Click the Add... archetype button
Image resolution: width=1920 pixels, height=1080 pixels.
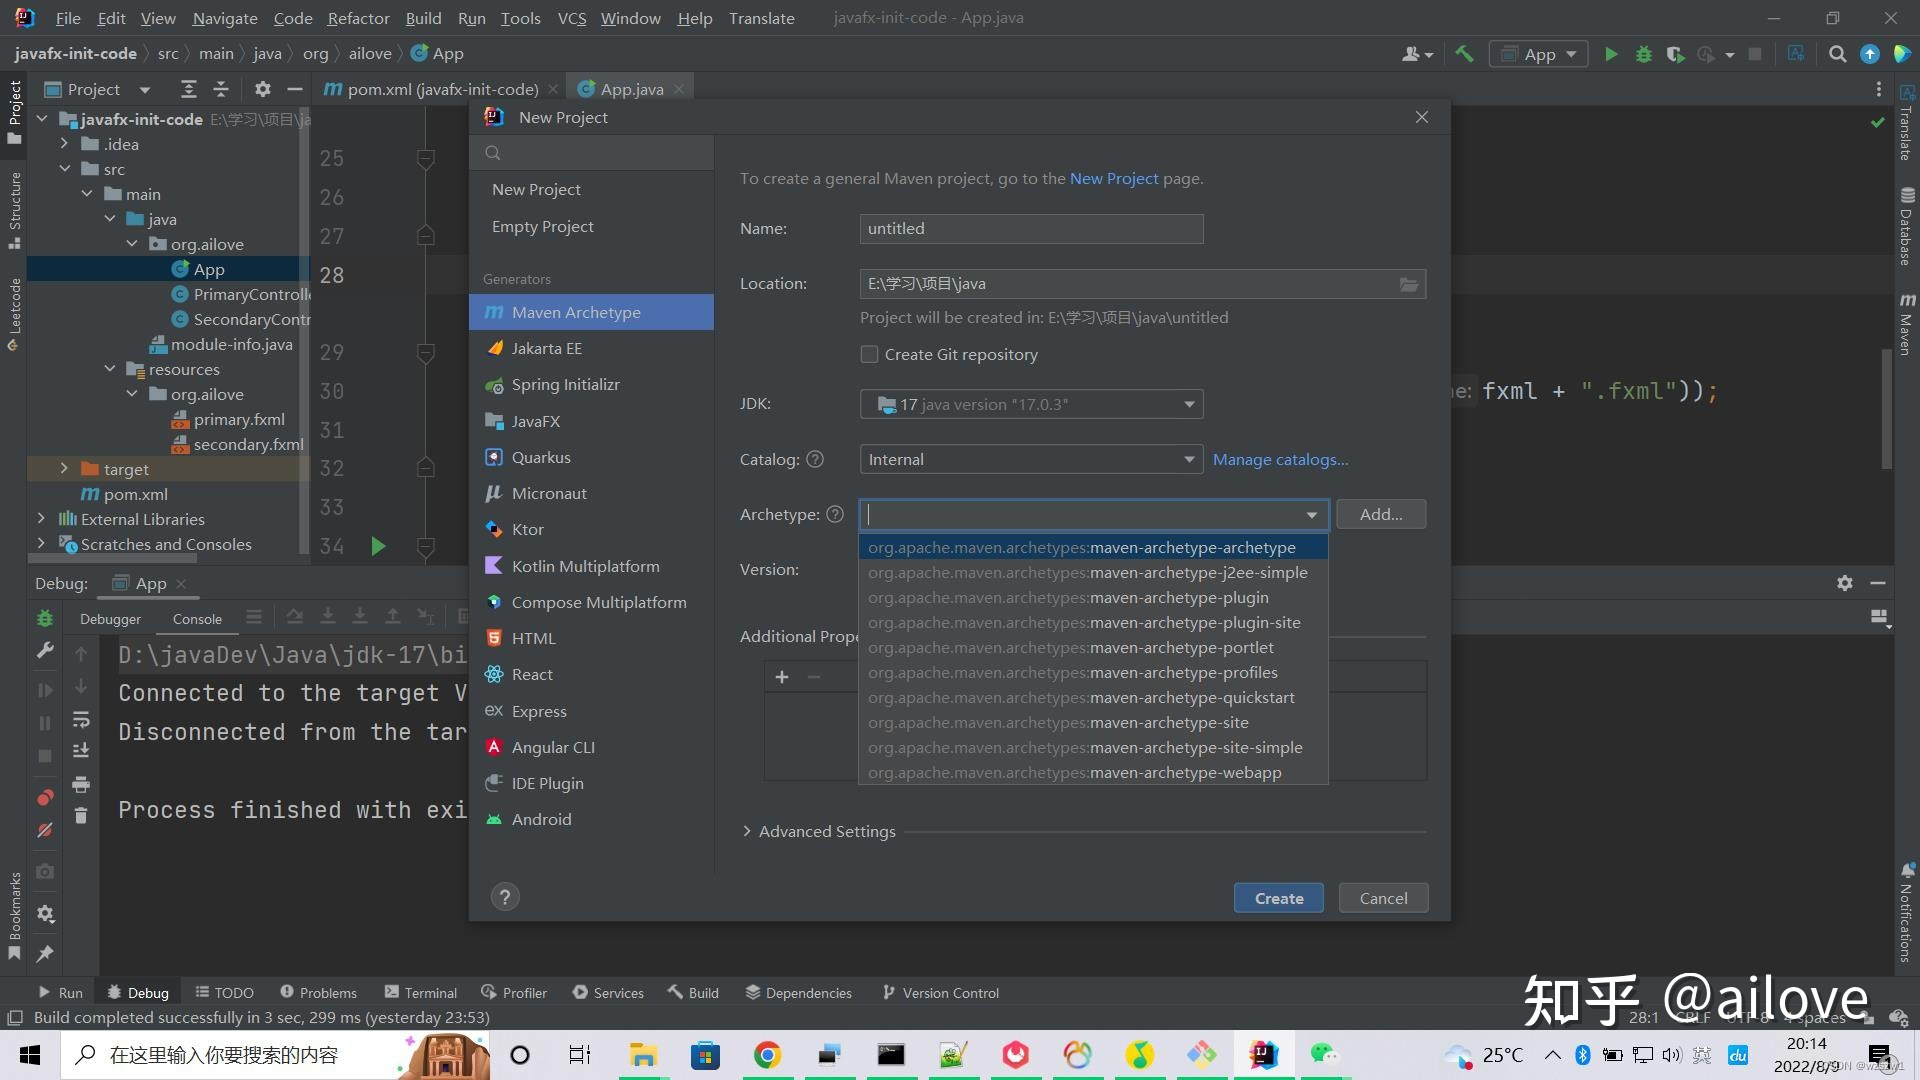[1381, 514]
